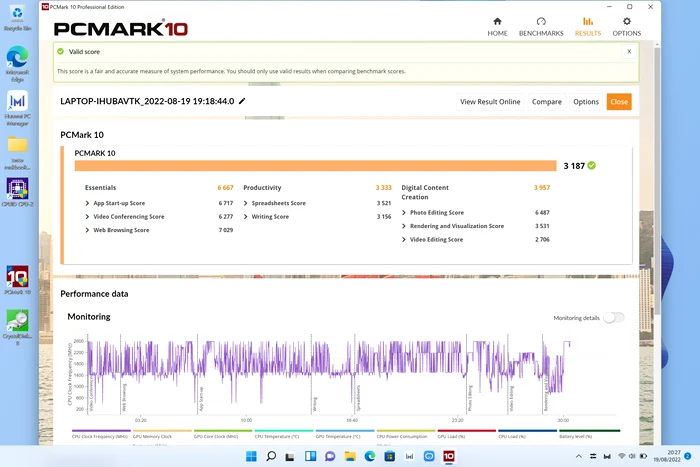Select GPU Core Clock legend item
The image size is (700, 467).
[223, 434]
